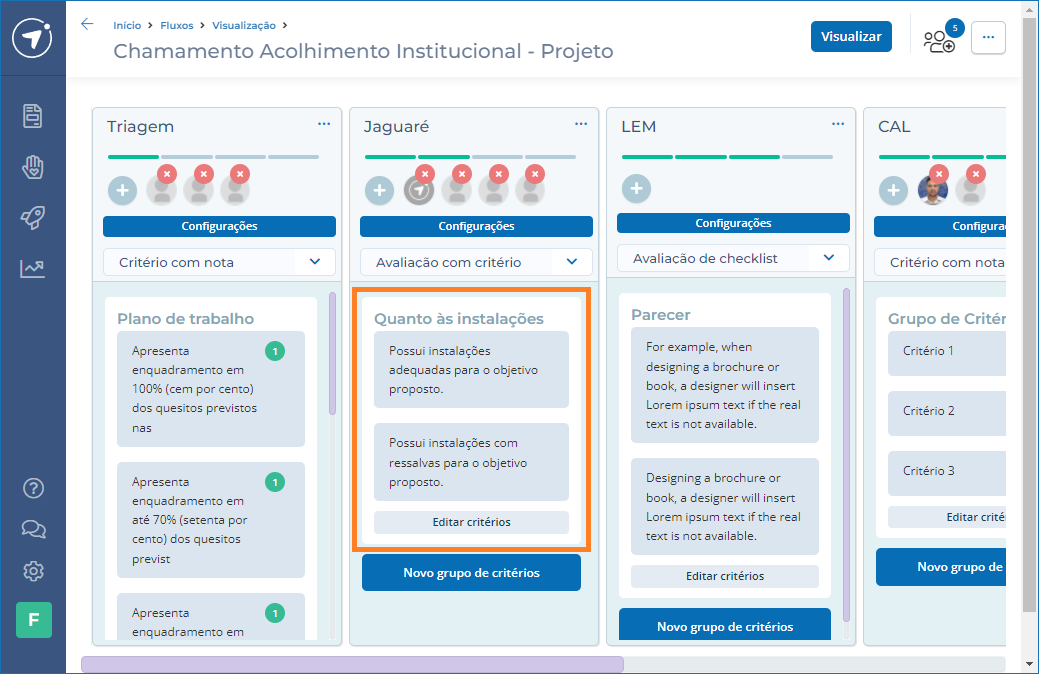Open Configurações in Triagem column
The width and height of the screenshot is (1039, 674).
tap(219, 226)
